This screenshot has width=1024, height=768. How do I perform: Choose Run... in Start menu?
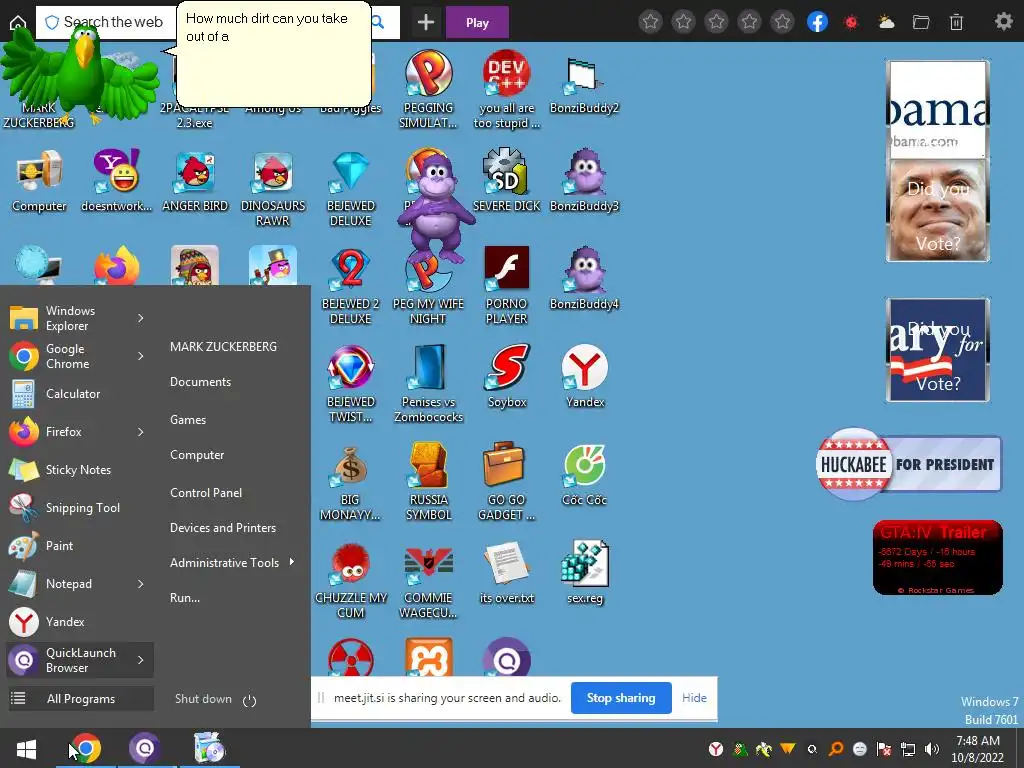click(x=185, y=598)
